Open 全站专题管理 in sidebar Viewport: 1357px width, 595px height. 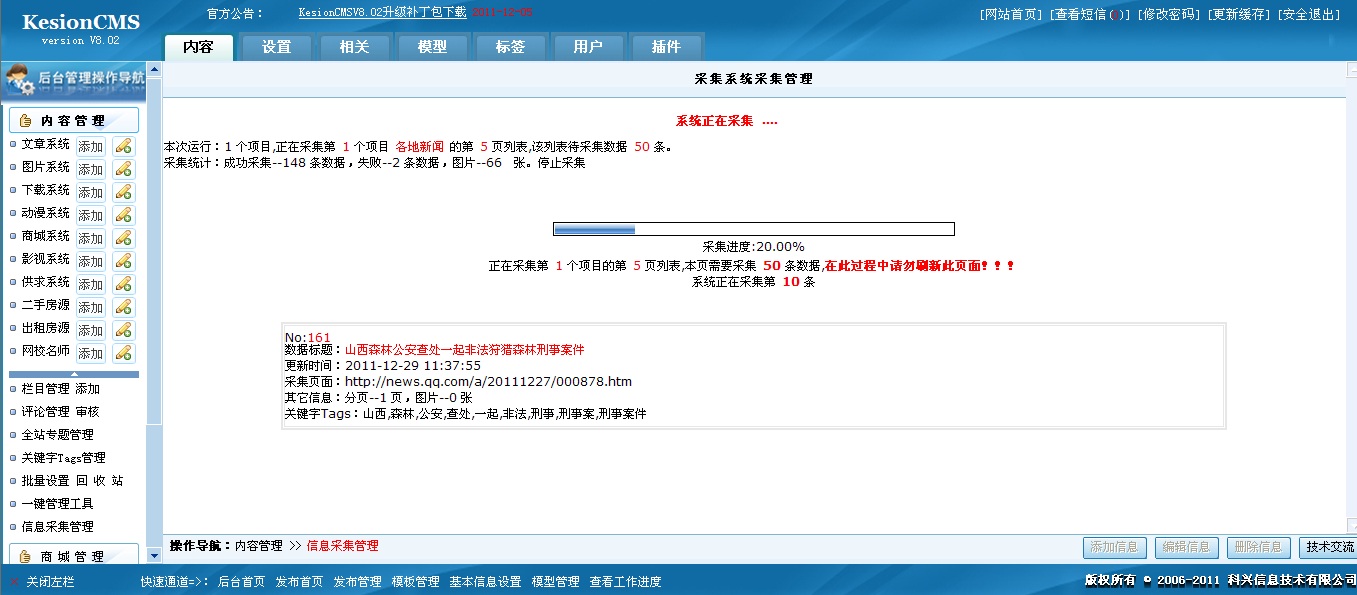[x=58, y=435]
